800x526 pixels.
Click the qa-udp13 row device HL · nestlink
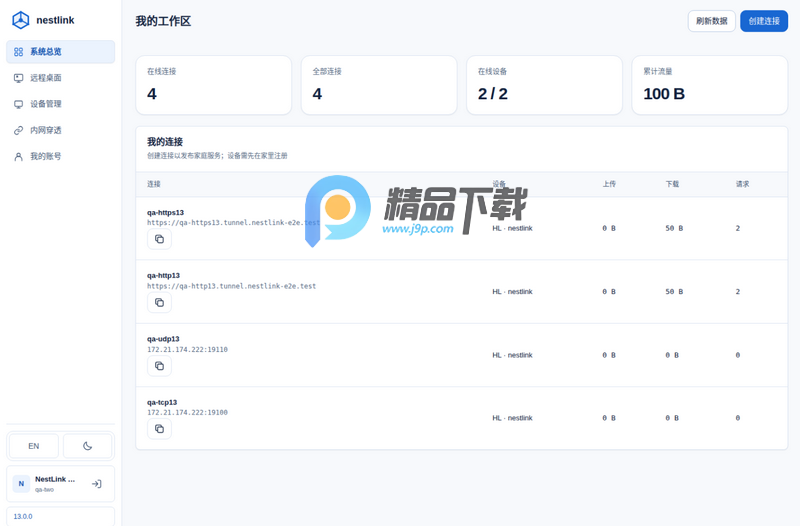click(512, 355)
